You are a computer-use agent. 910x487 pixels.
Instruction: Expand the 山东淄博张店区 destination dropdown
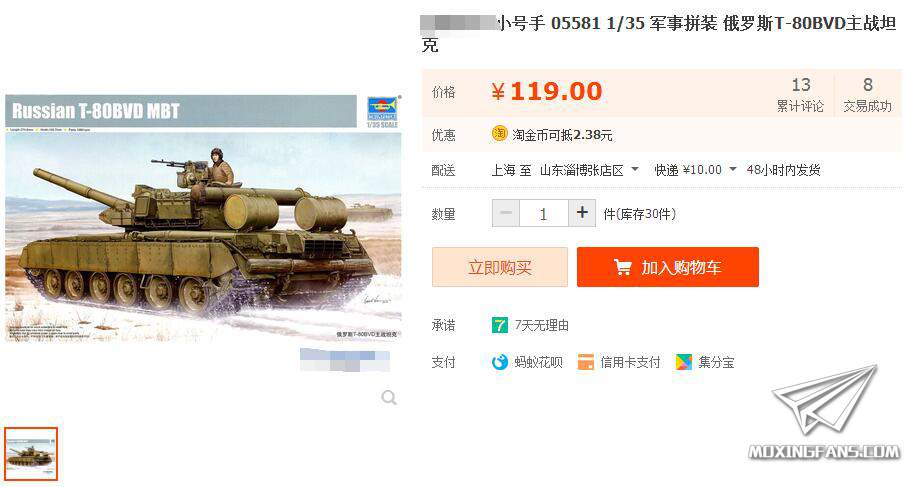click(x=589, y=170)
